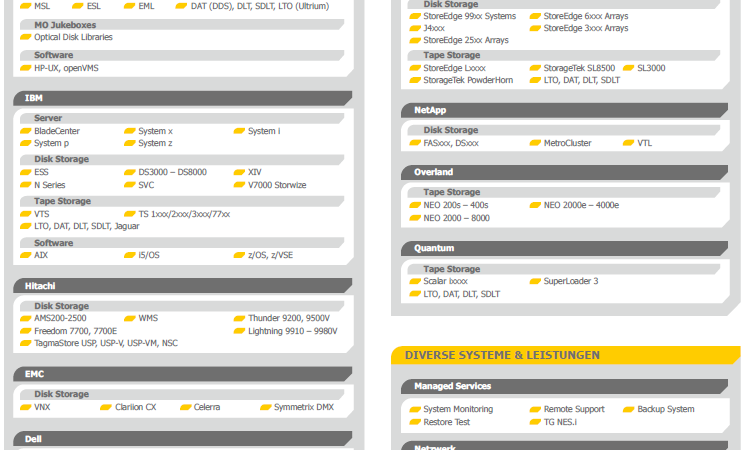Image resolution: width=745 pixels, height=450 pixels.
Task: Click the Optical Disk Libraries entry
Action: tap(73, 37)
